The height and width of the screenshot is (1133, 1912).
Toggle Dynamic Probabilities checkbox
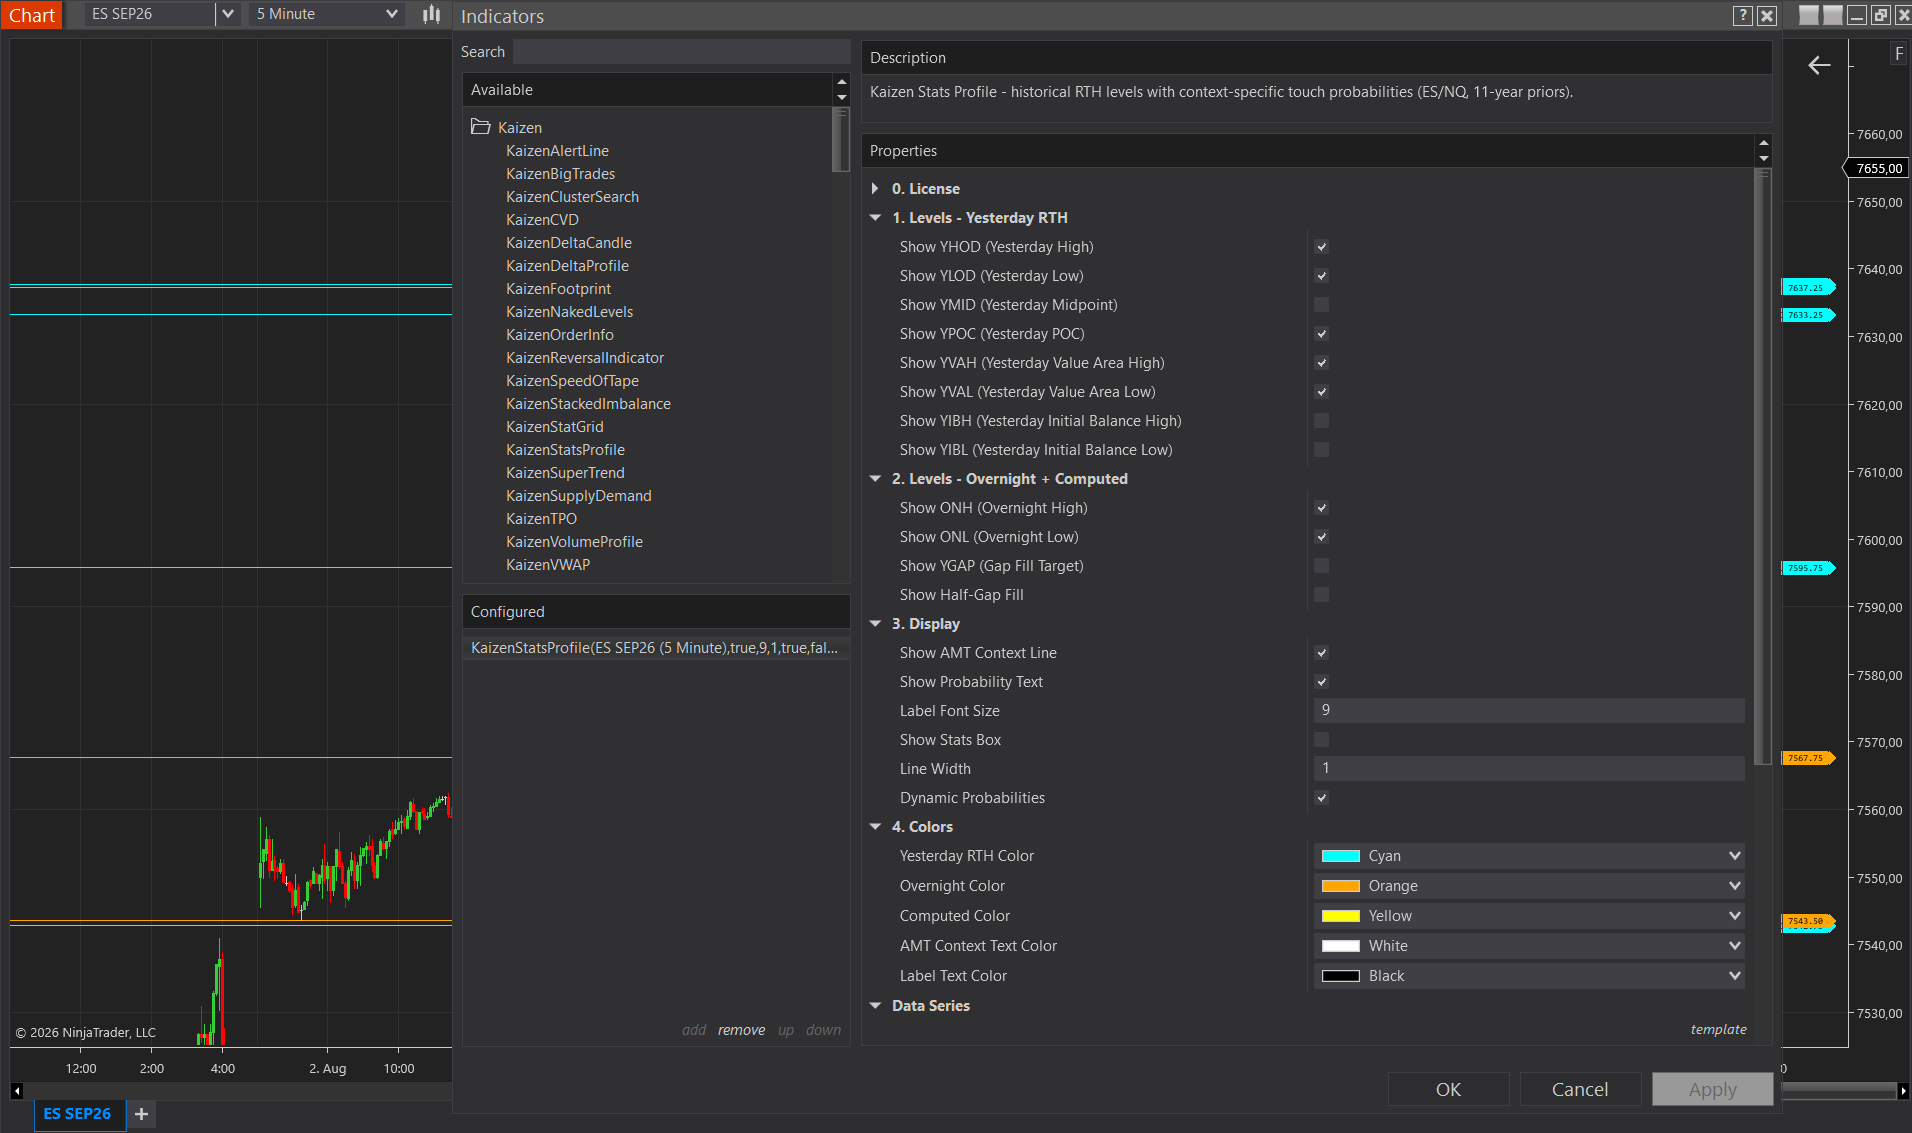1321,798
